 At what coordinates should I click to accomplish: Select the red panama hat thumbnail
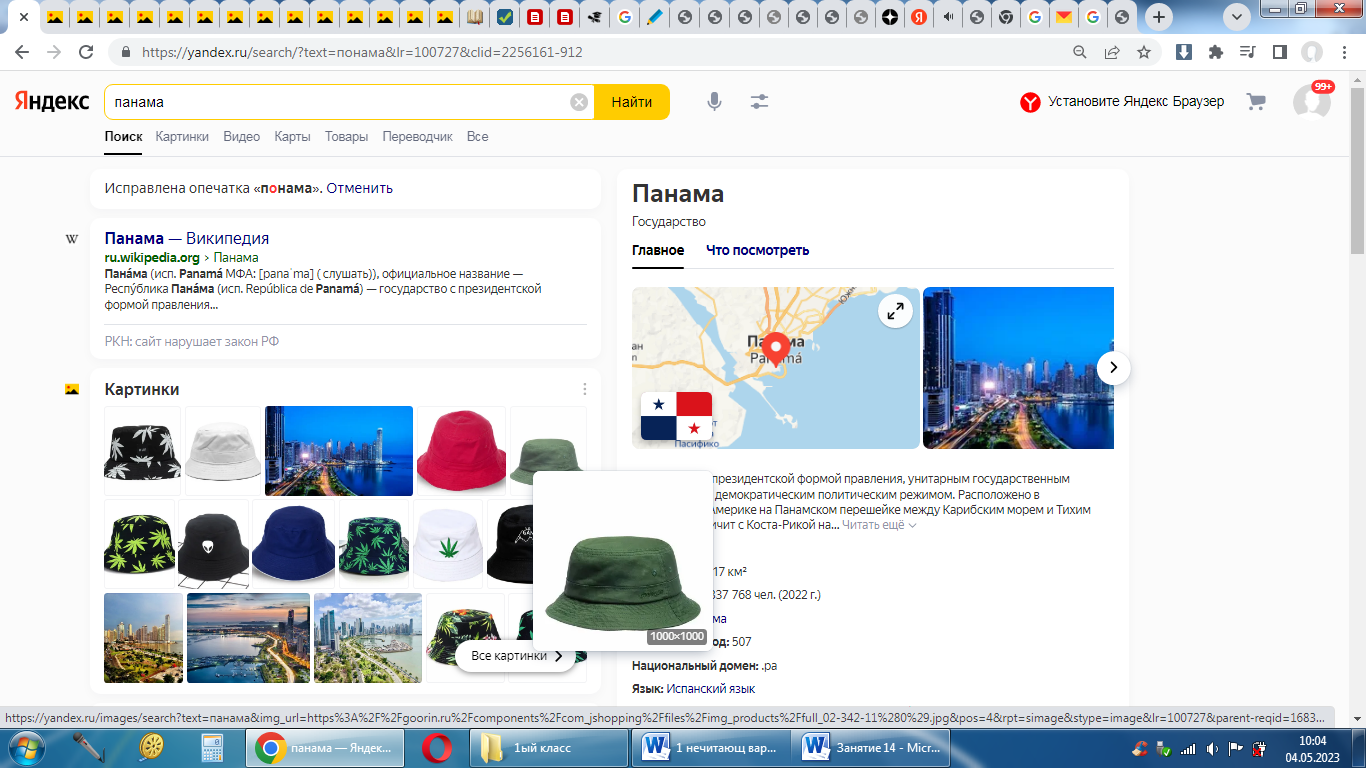coord(461,450)
